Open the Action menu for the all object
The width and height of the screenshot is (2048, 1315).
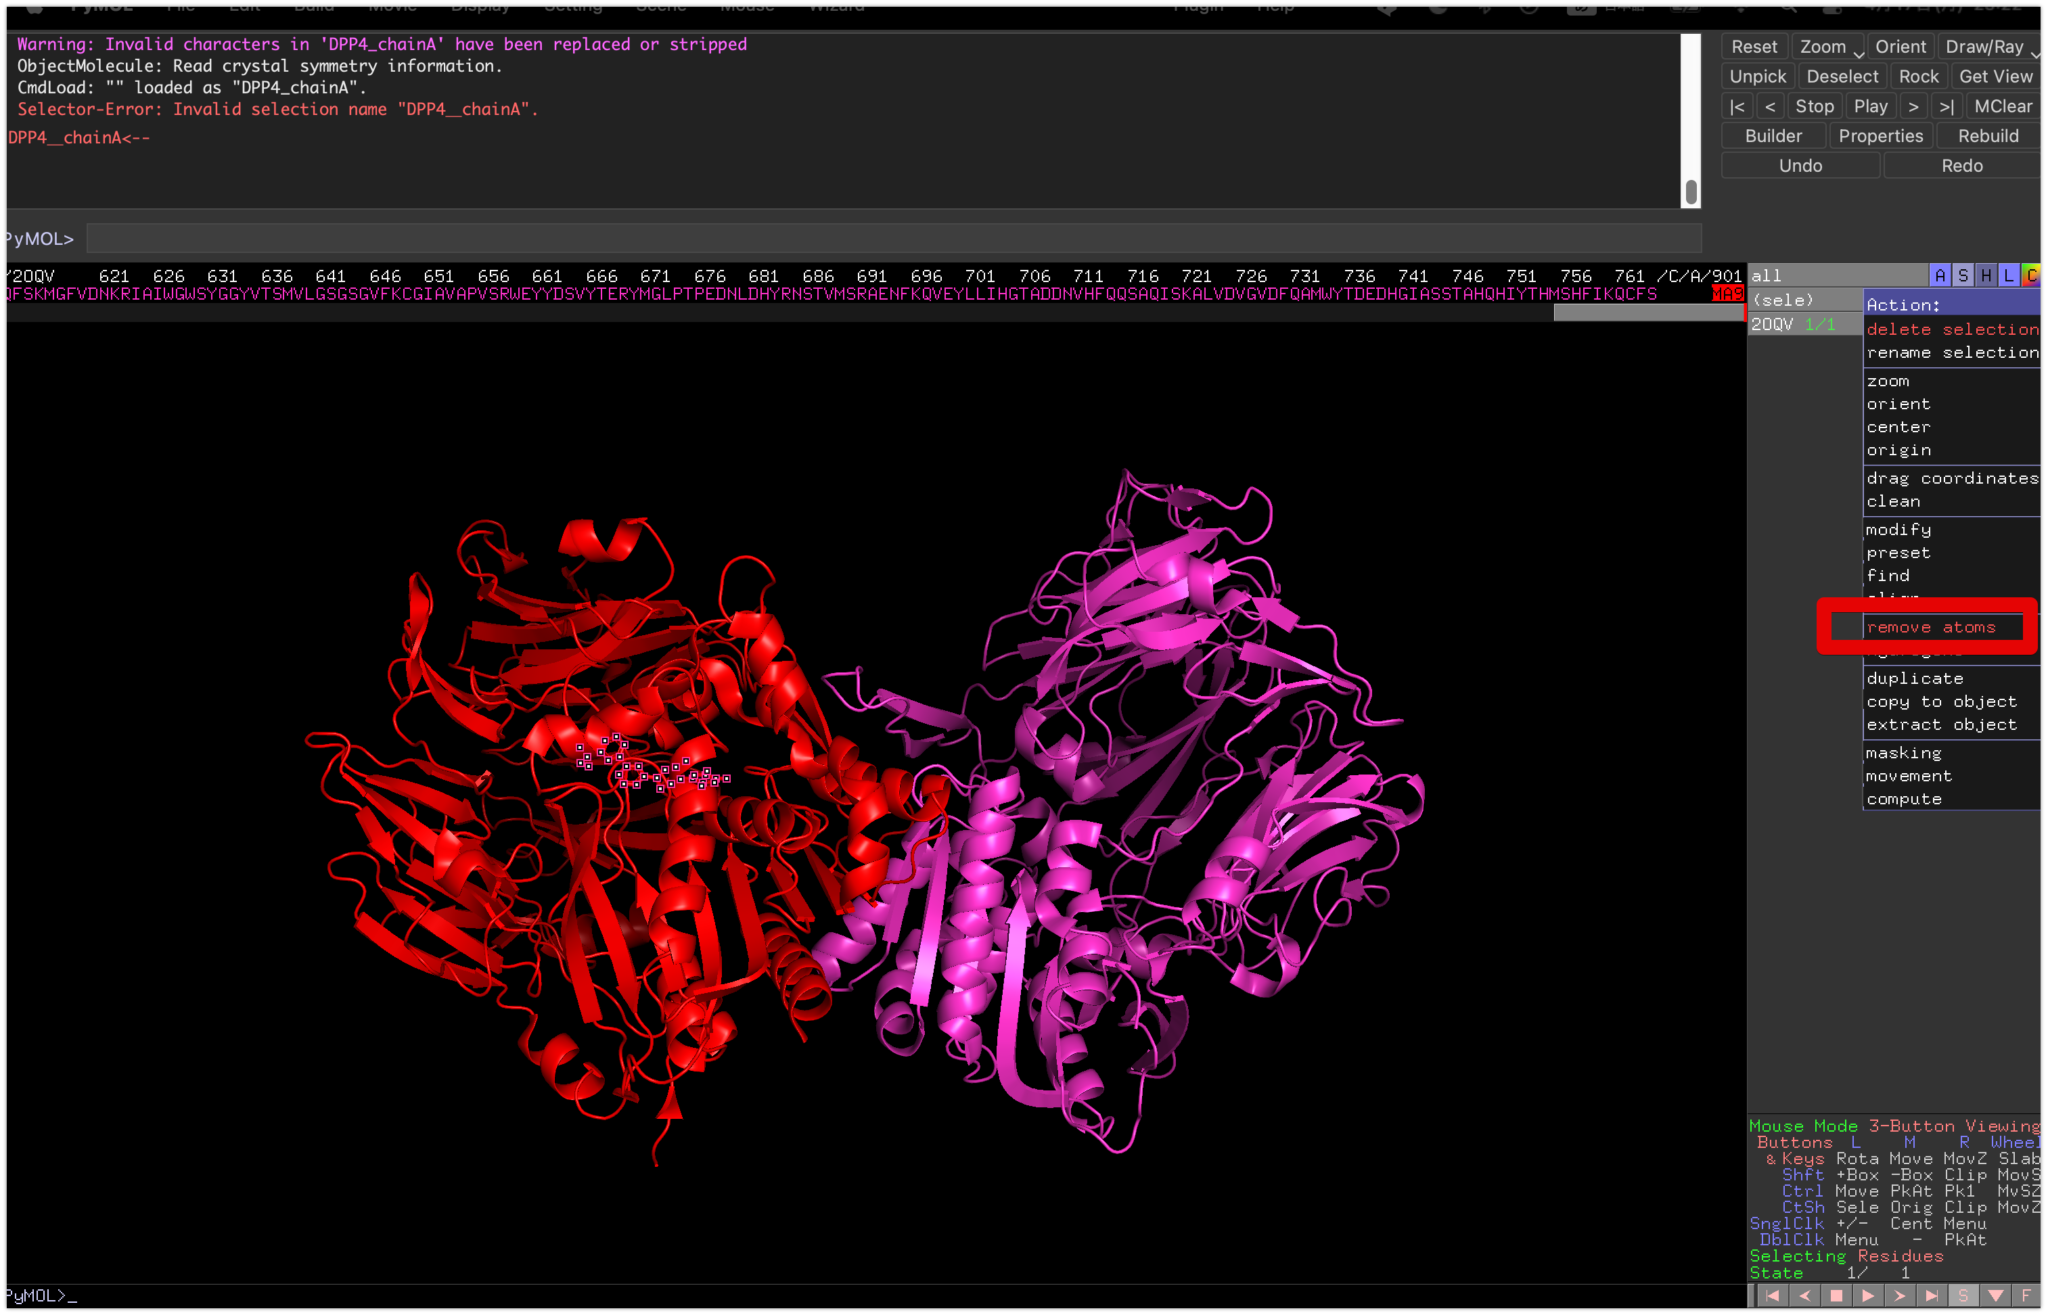click(x=1938, y=274)
